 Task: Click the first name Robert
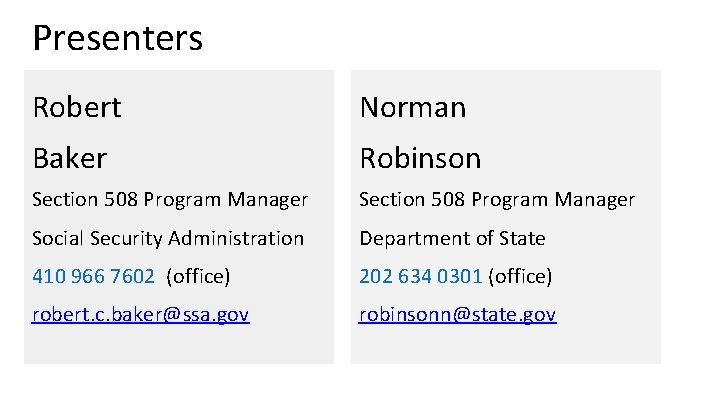[x=76, y=107]
